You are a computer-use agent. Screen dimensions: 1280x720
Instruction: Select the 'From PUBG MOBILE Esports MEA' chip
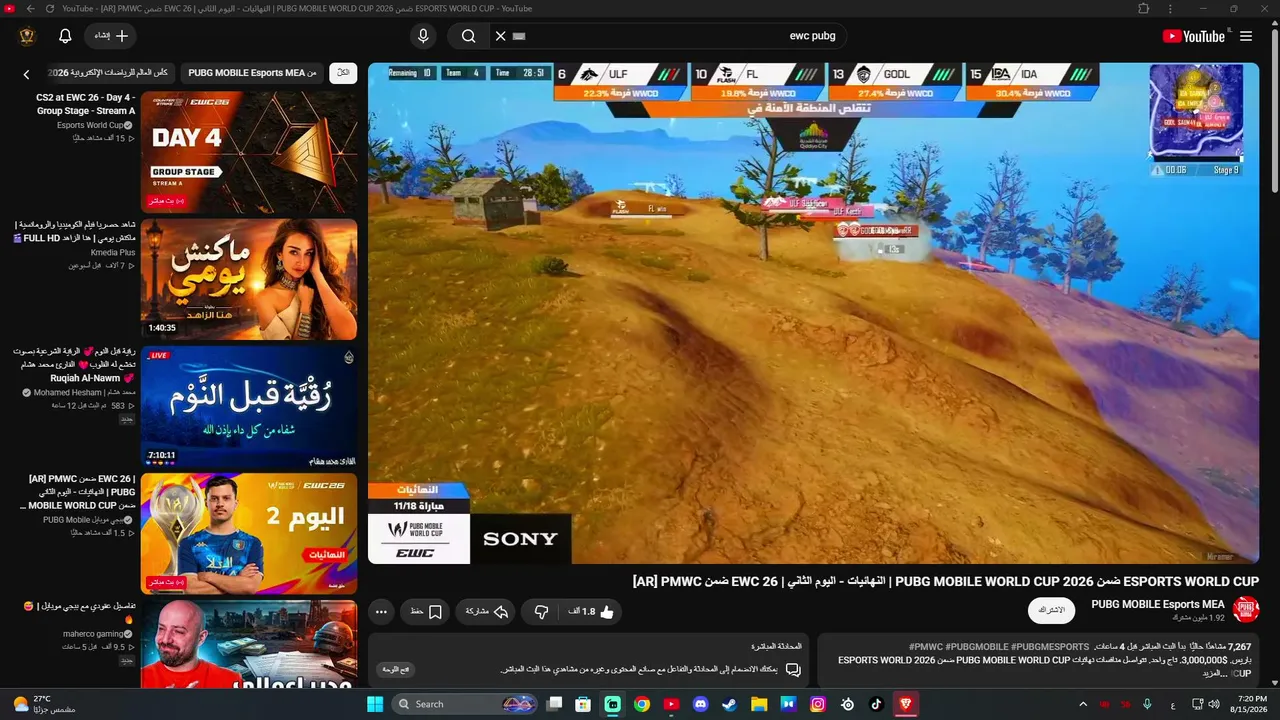click(253, 73)
